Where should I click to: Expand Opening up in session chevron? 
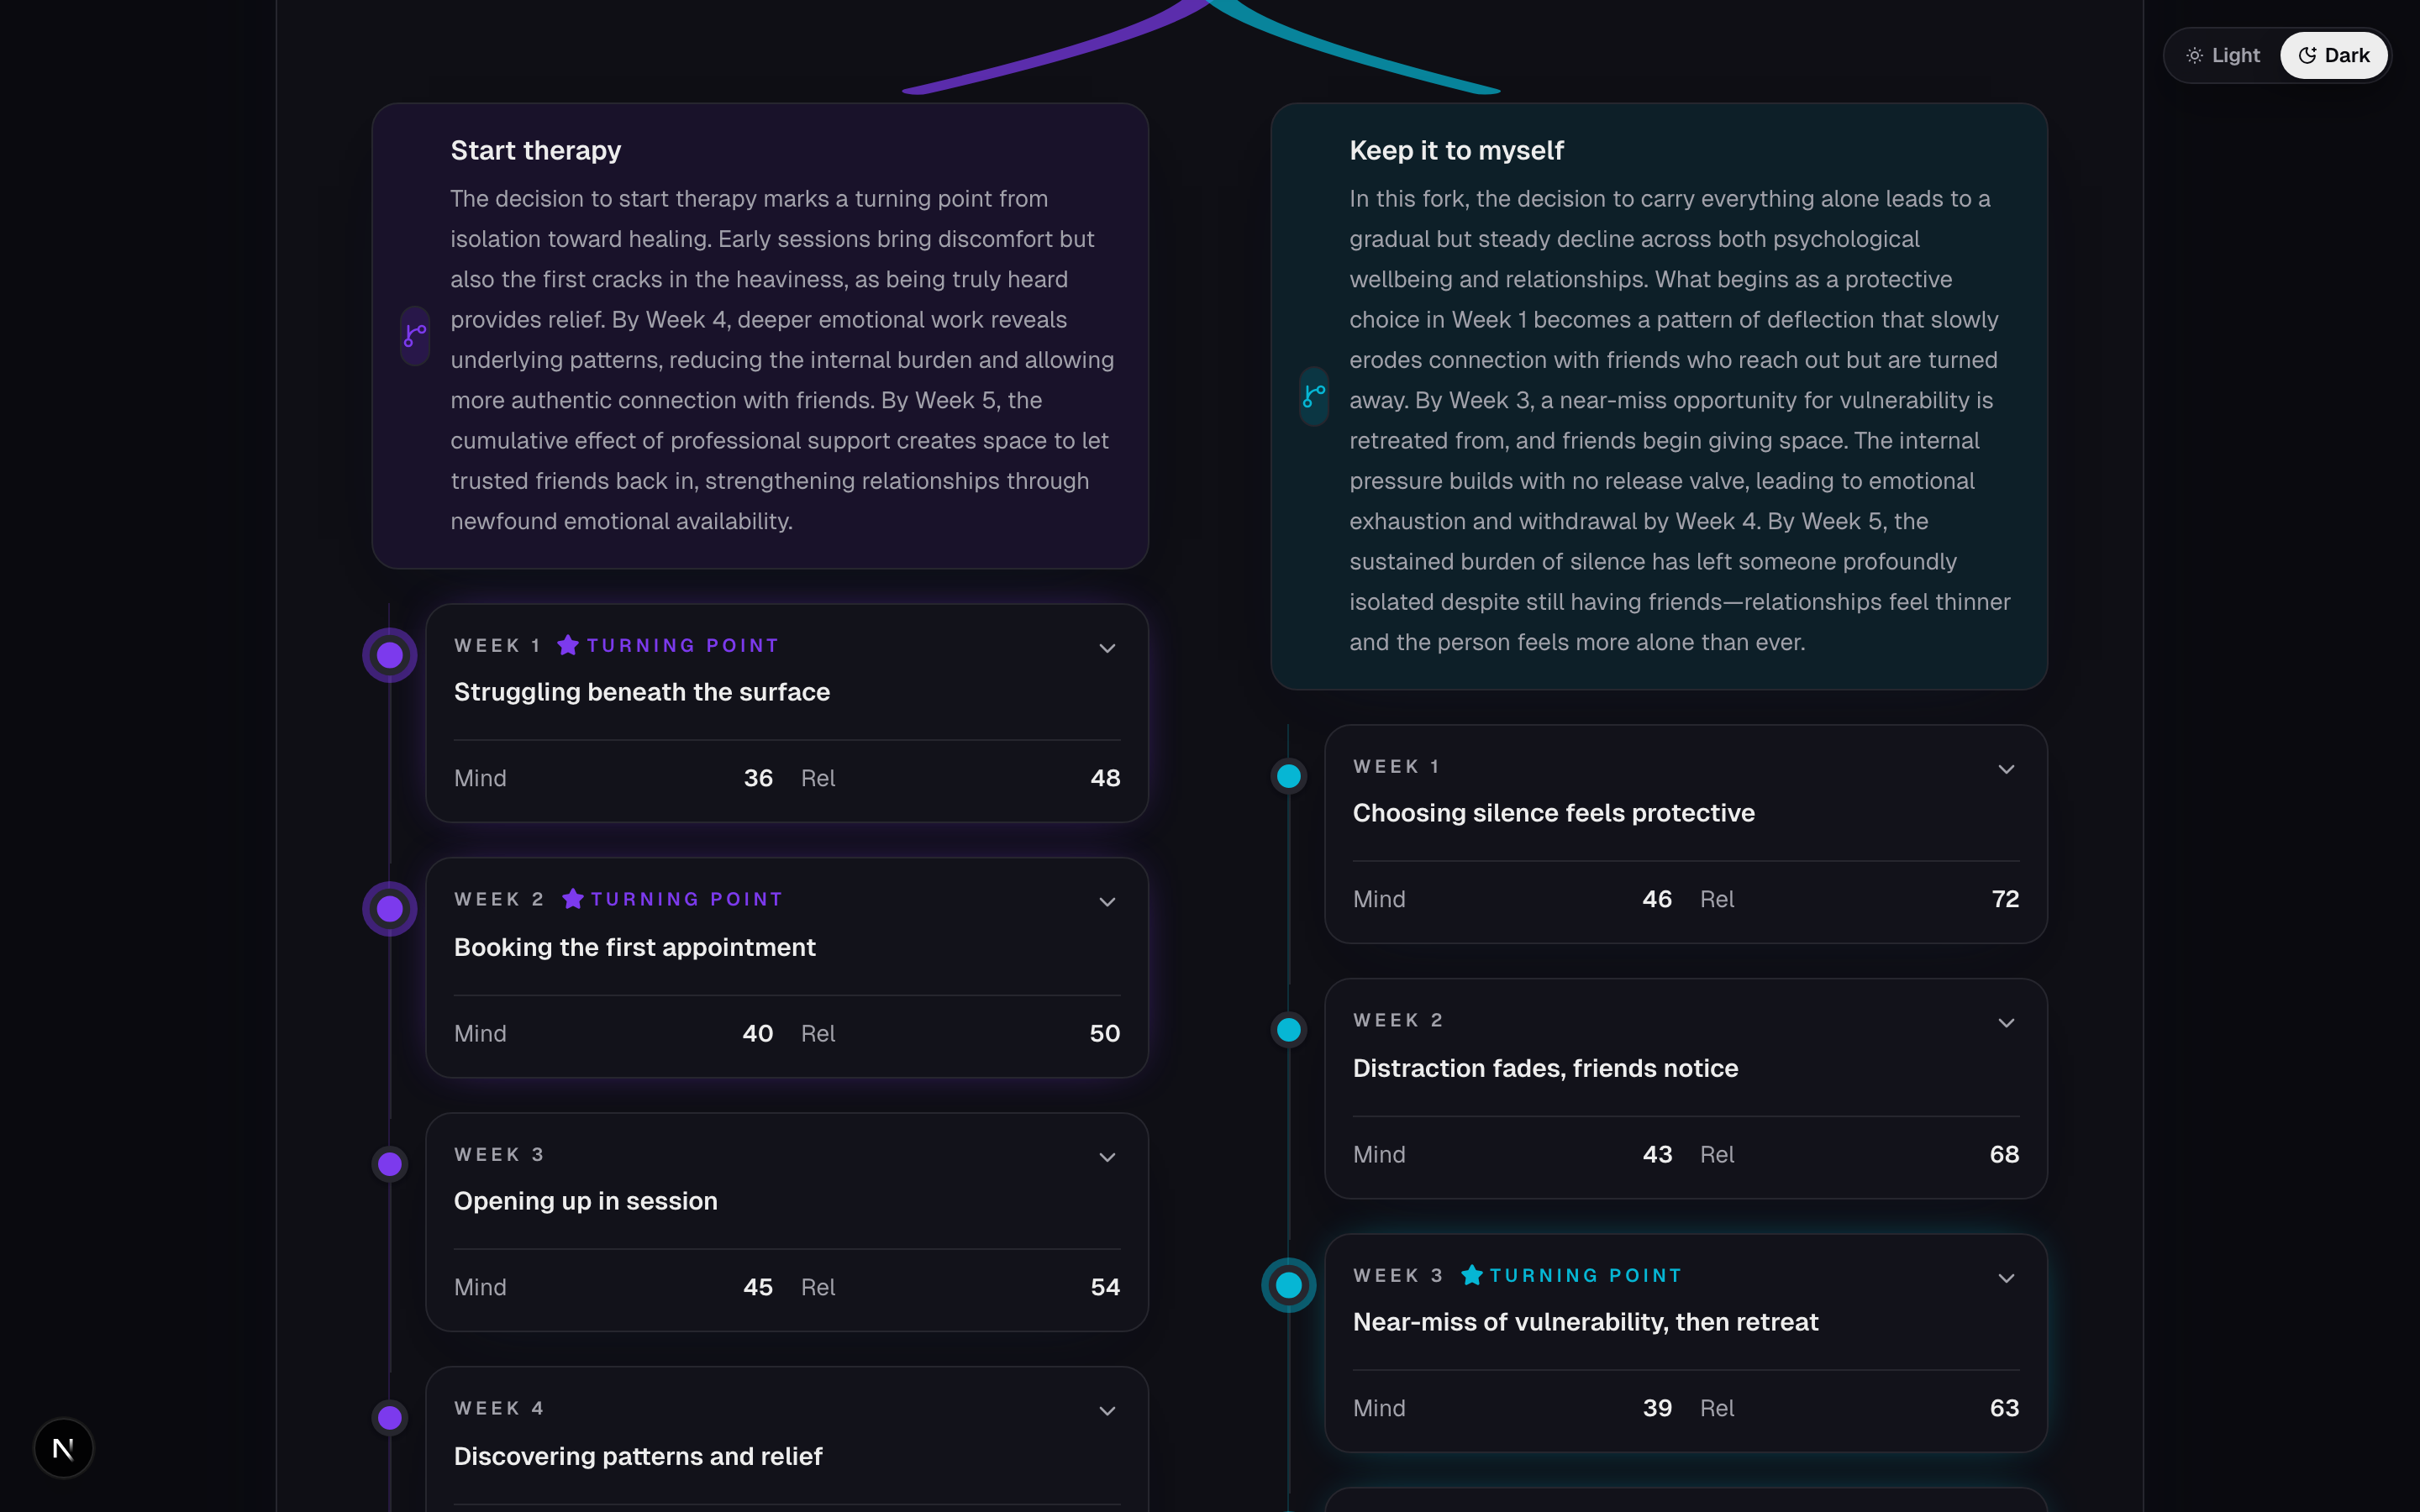[1107, 1157]
